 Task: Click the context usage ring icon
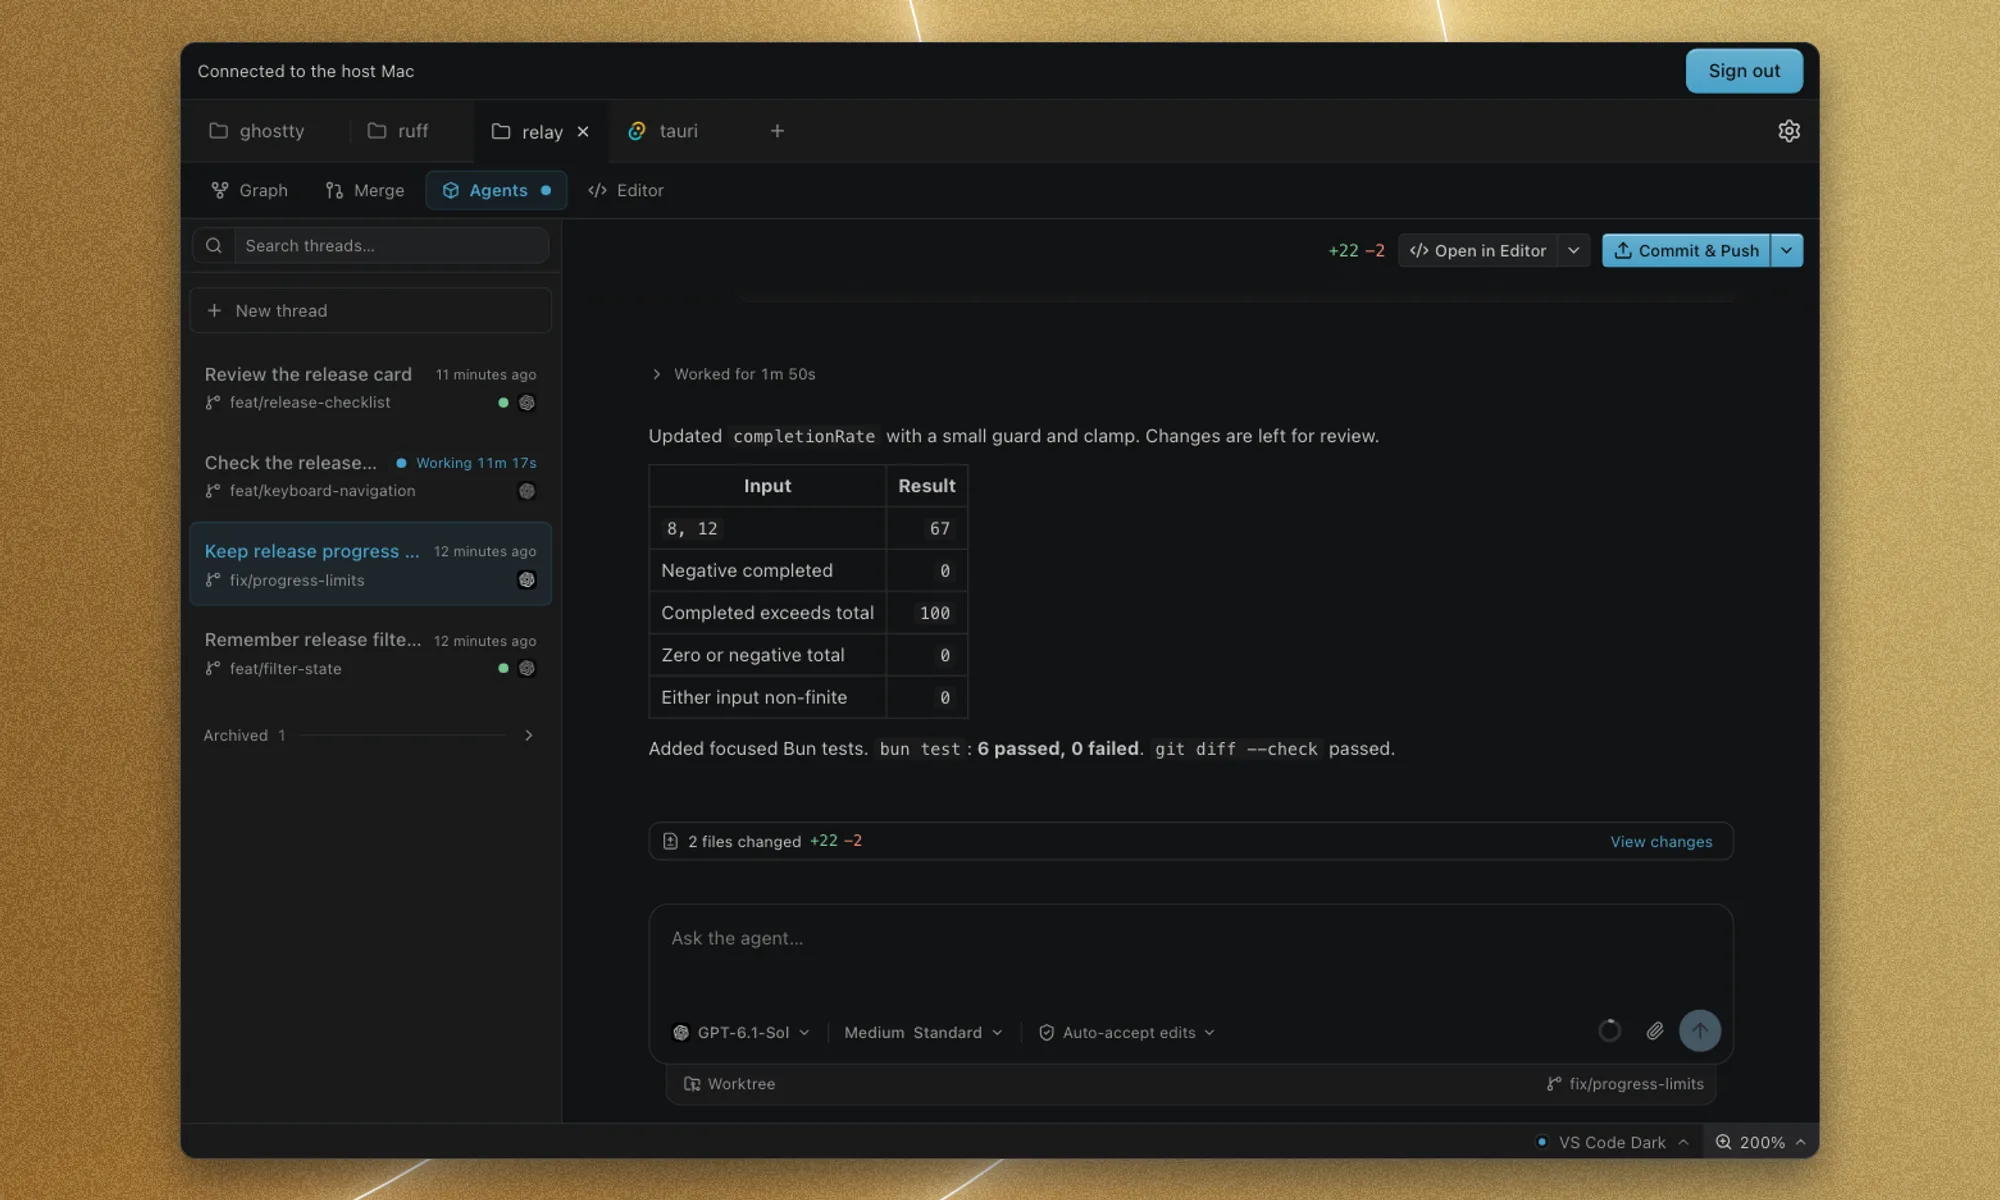point(1609,1031)
